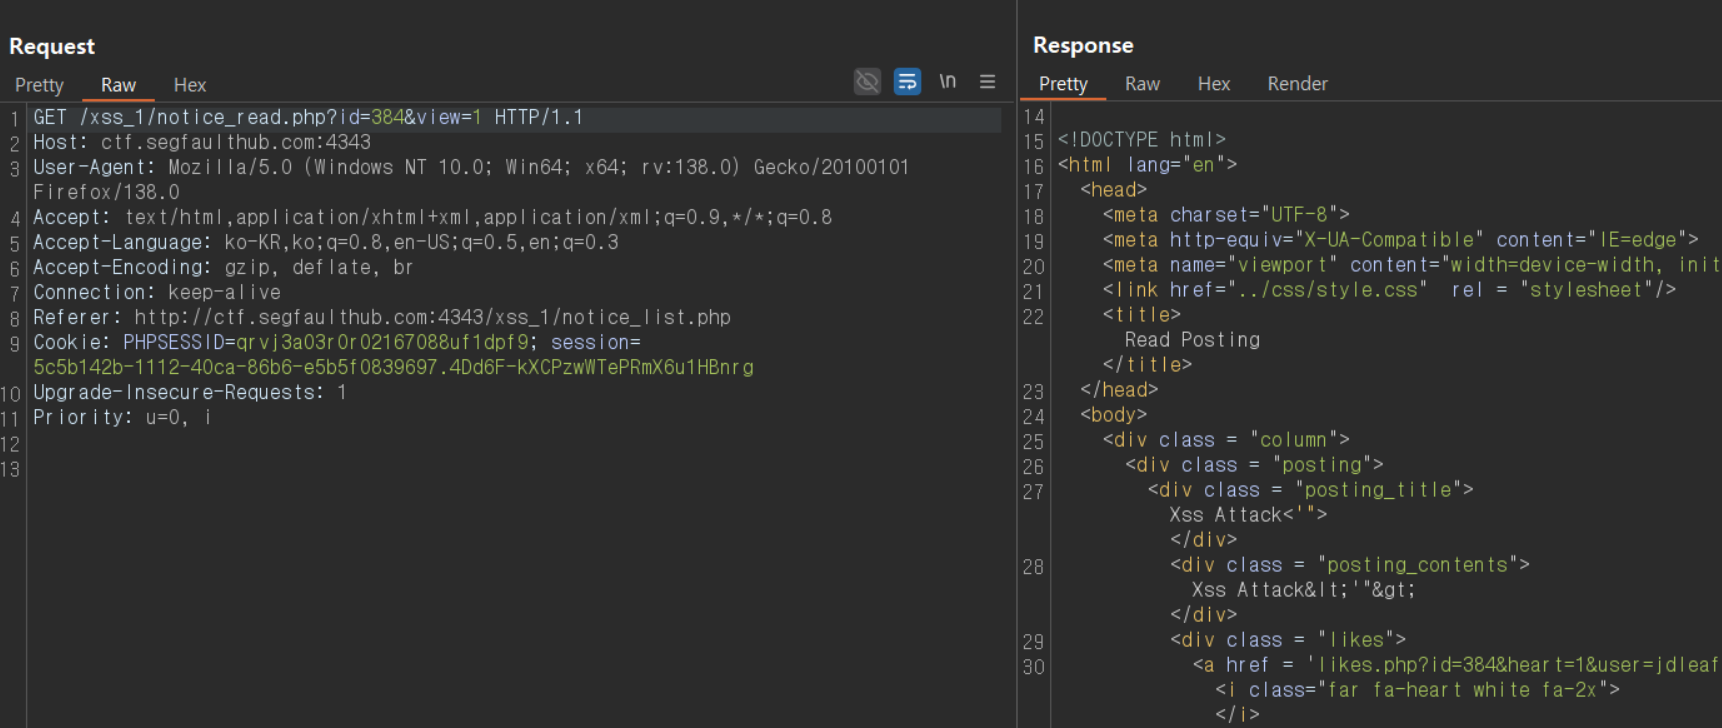Click the posting_contents div line

(1349, 564)
